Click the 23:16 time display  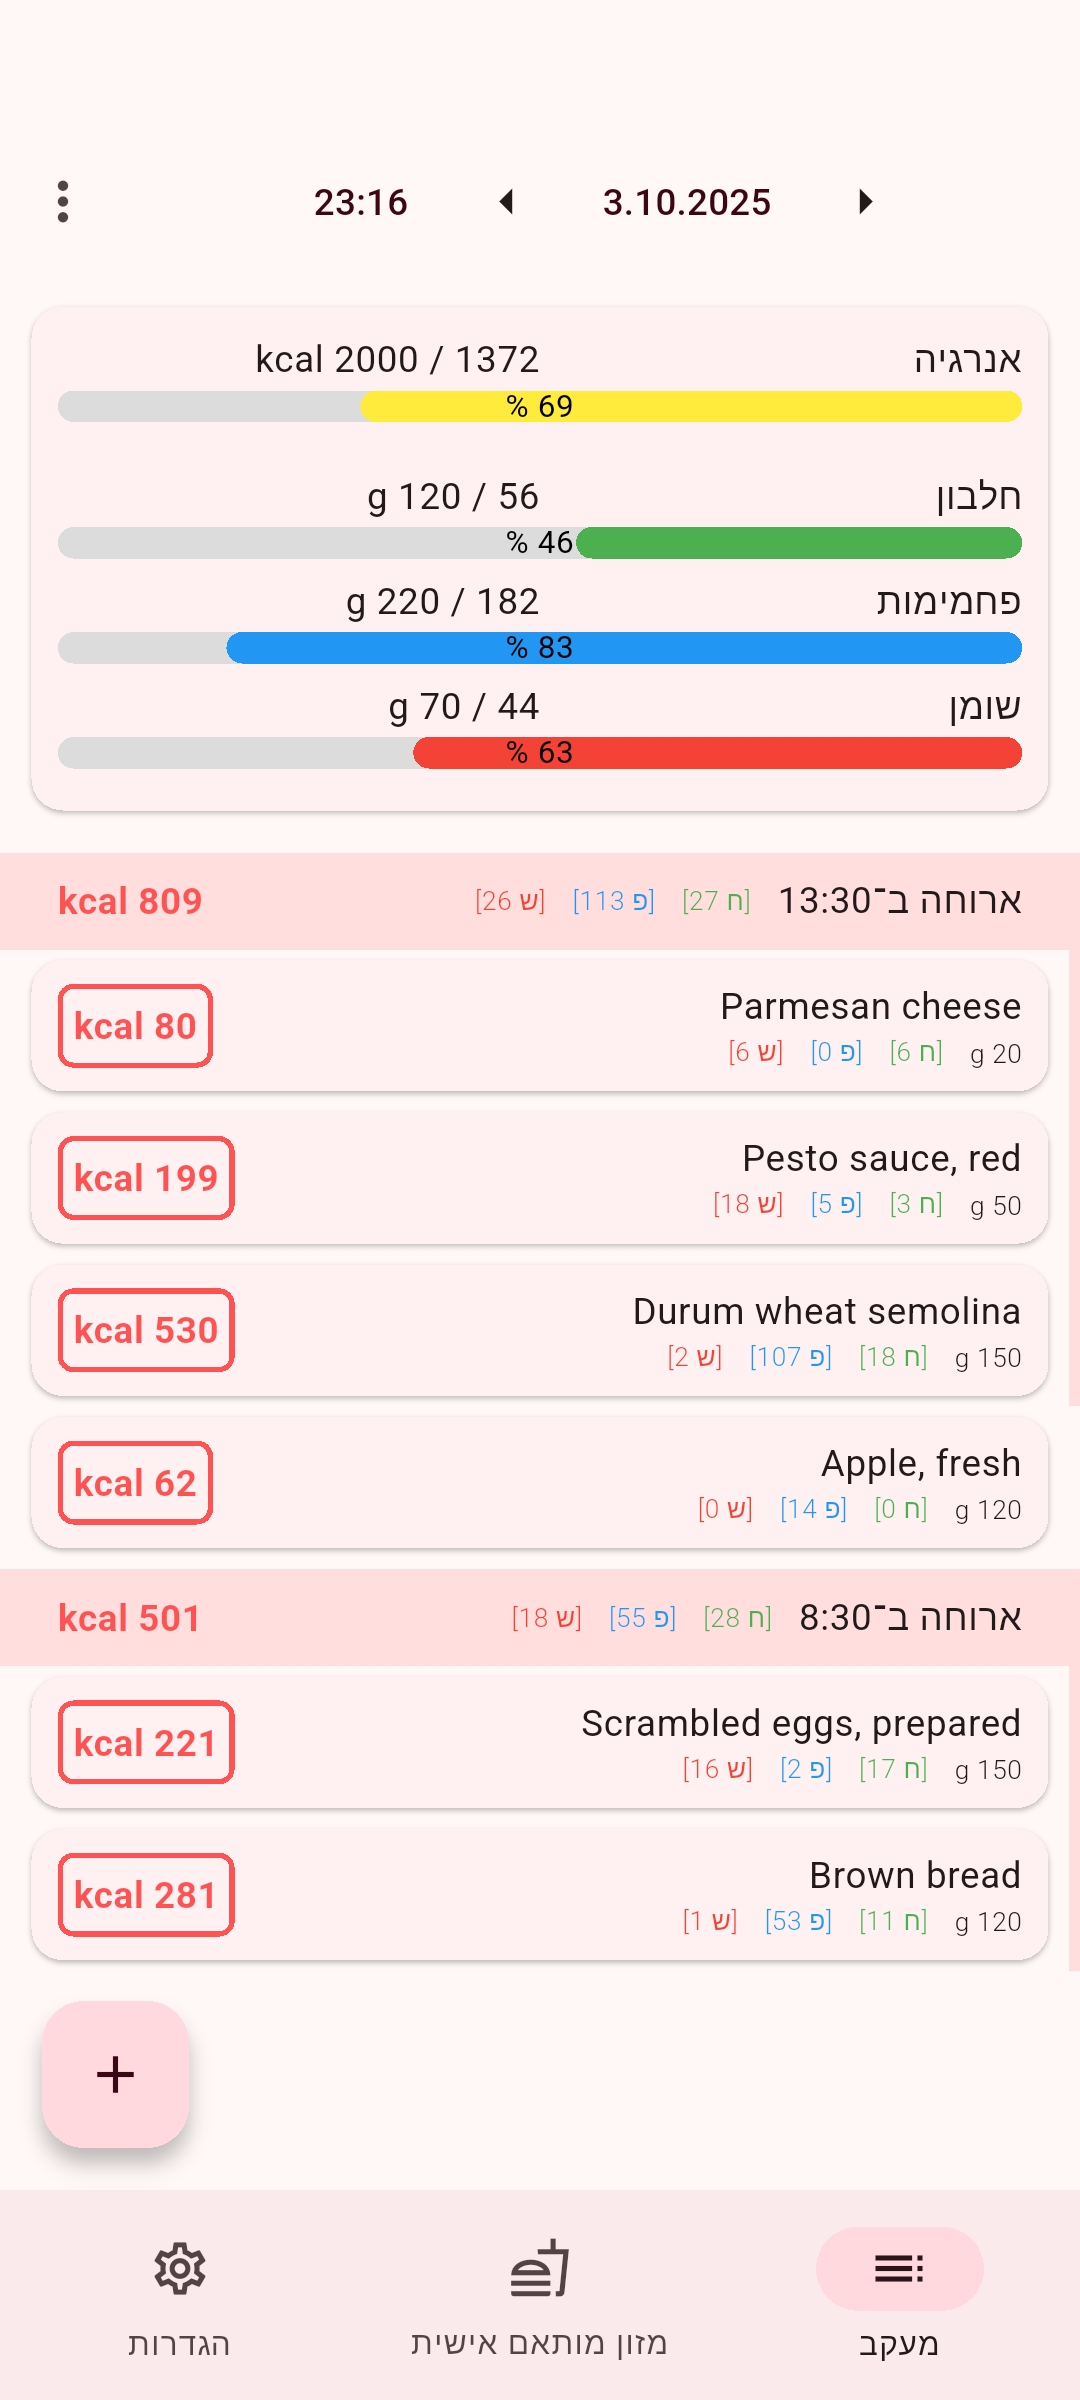point(361,203)
